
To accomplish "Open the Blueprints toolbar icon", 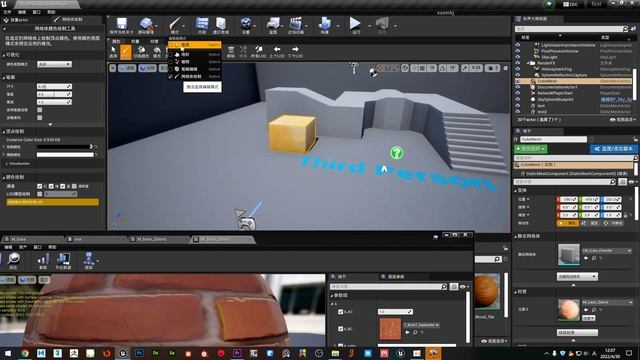I will click(273, 24).
